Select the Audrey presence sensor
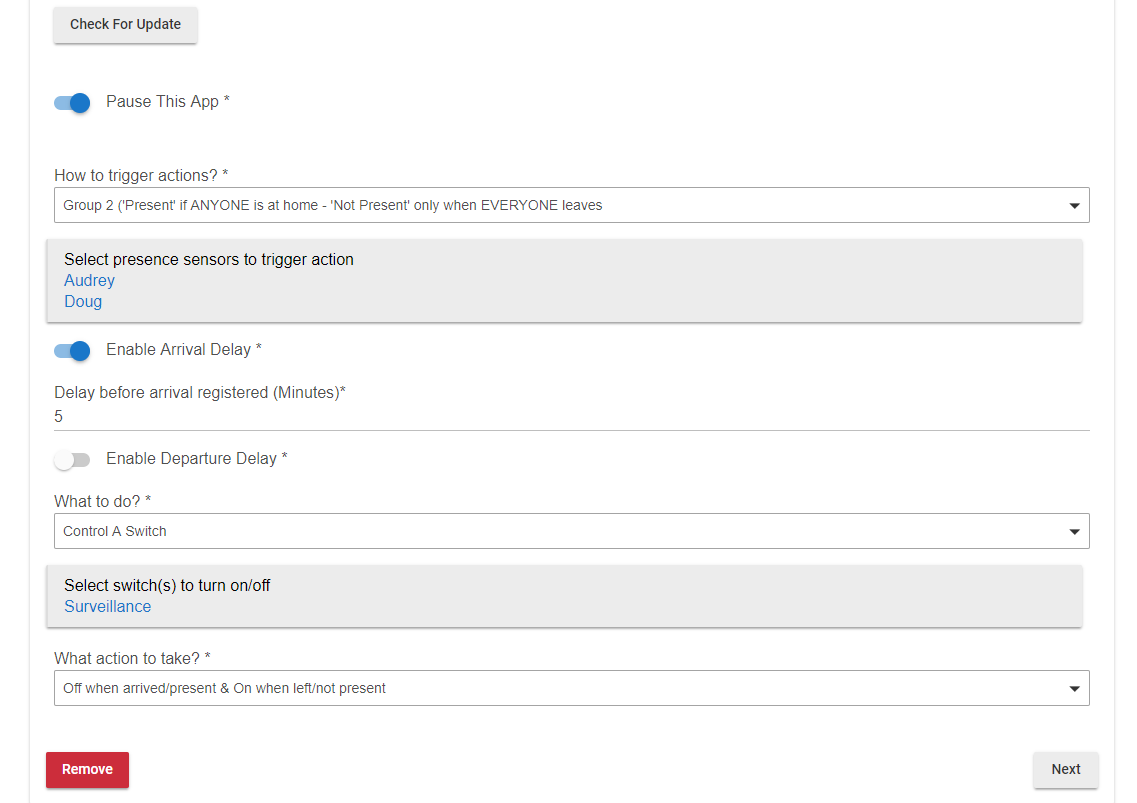Image resolution: width=1137 pixels, height=803 pixels. coord(90,281)
